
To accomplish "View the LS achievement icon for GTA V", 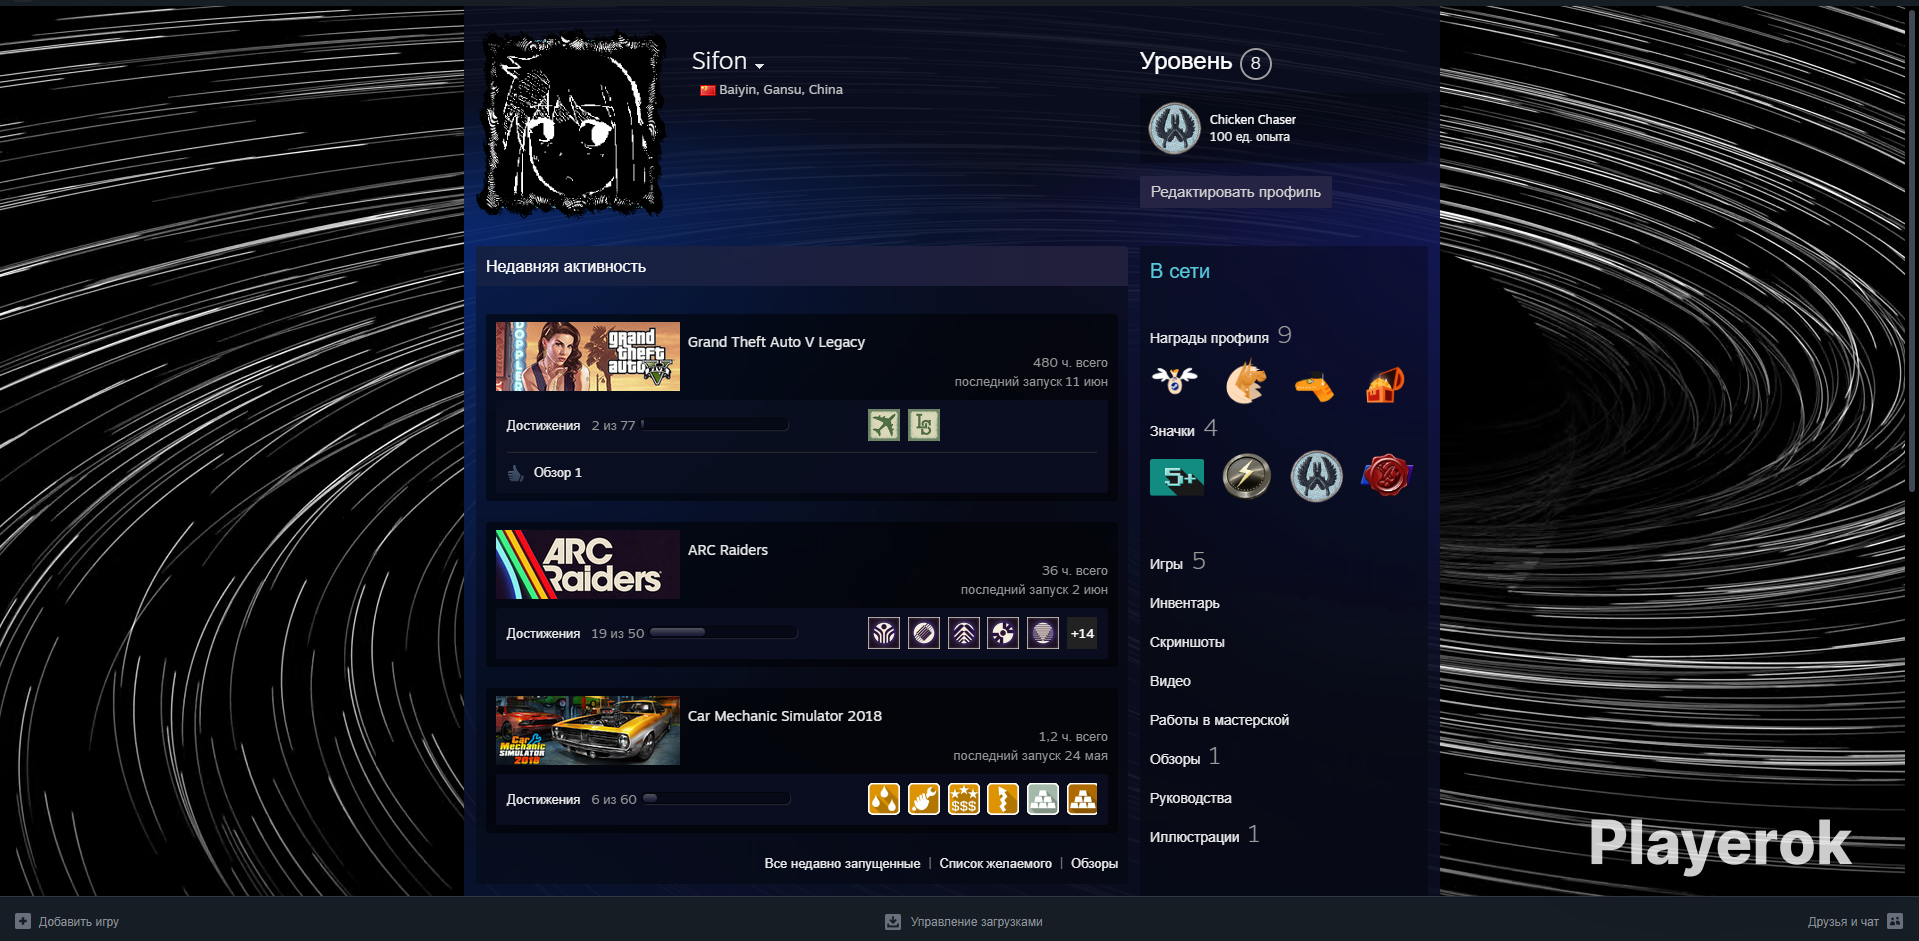I will [924, 425].
